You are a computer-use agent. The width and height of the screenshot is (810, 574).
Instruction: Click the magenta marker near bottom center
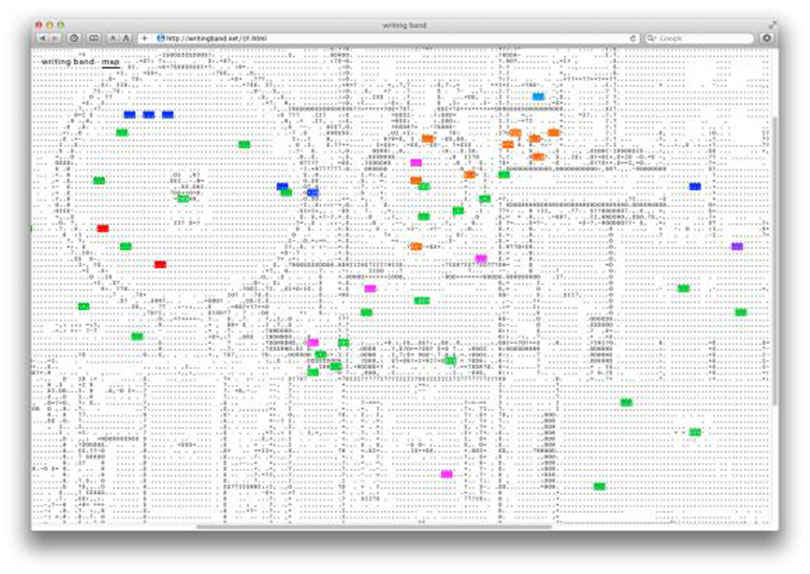pyautogui.click(x=446, y=474)
